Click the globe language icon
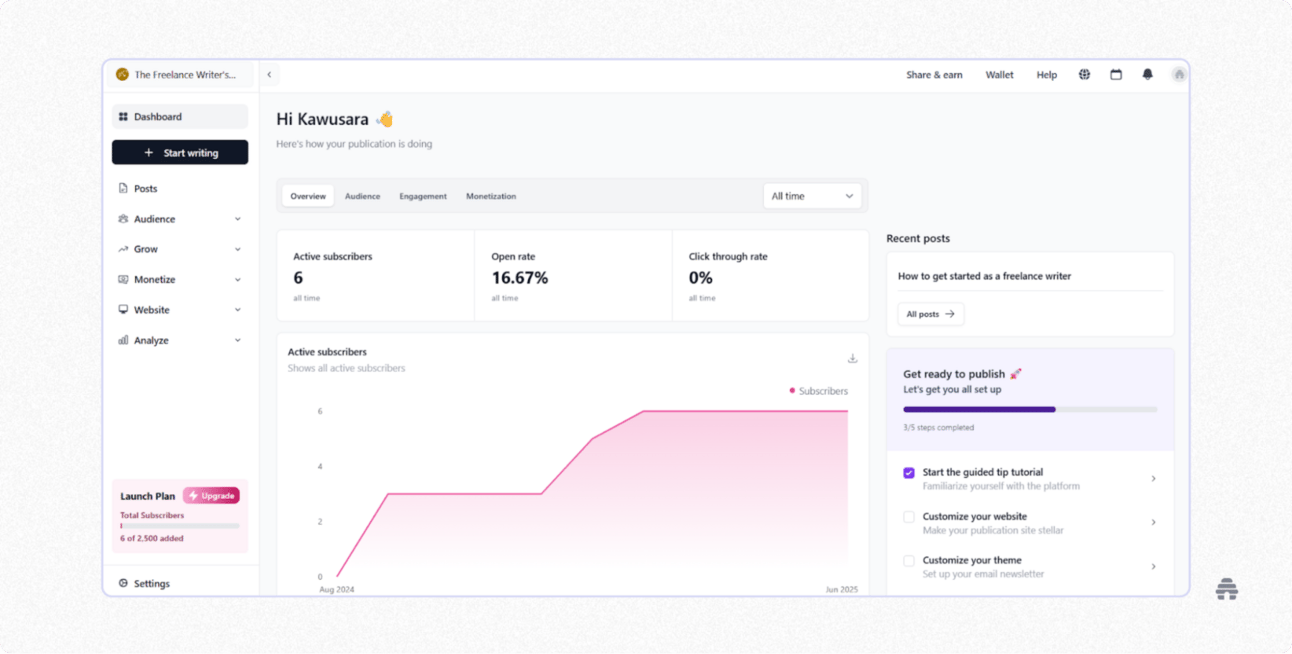Image resolution: width=1292 pixels, height=654 pixels. tap(1084, 74)
